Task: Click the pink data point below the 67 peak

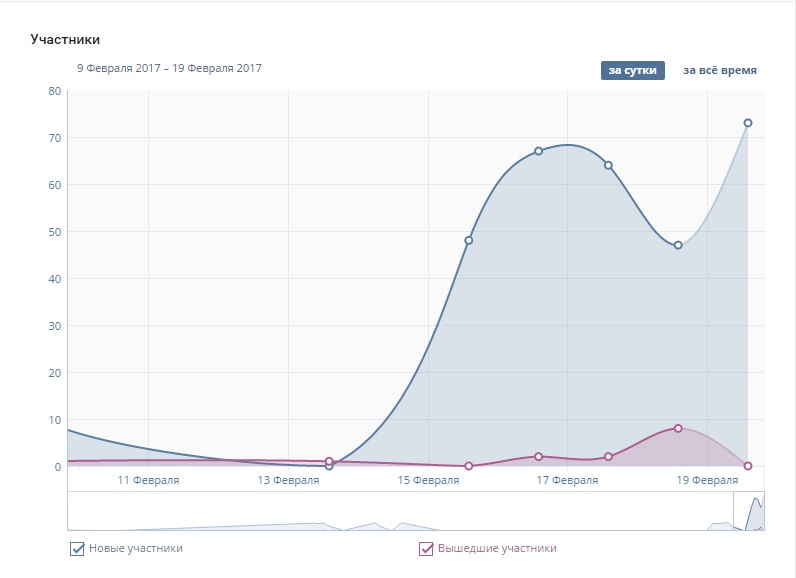Action: [538, 456]
